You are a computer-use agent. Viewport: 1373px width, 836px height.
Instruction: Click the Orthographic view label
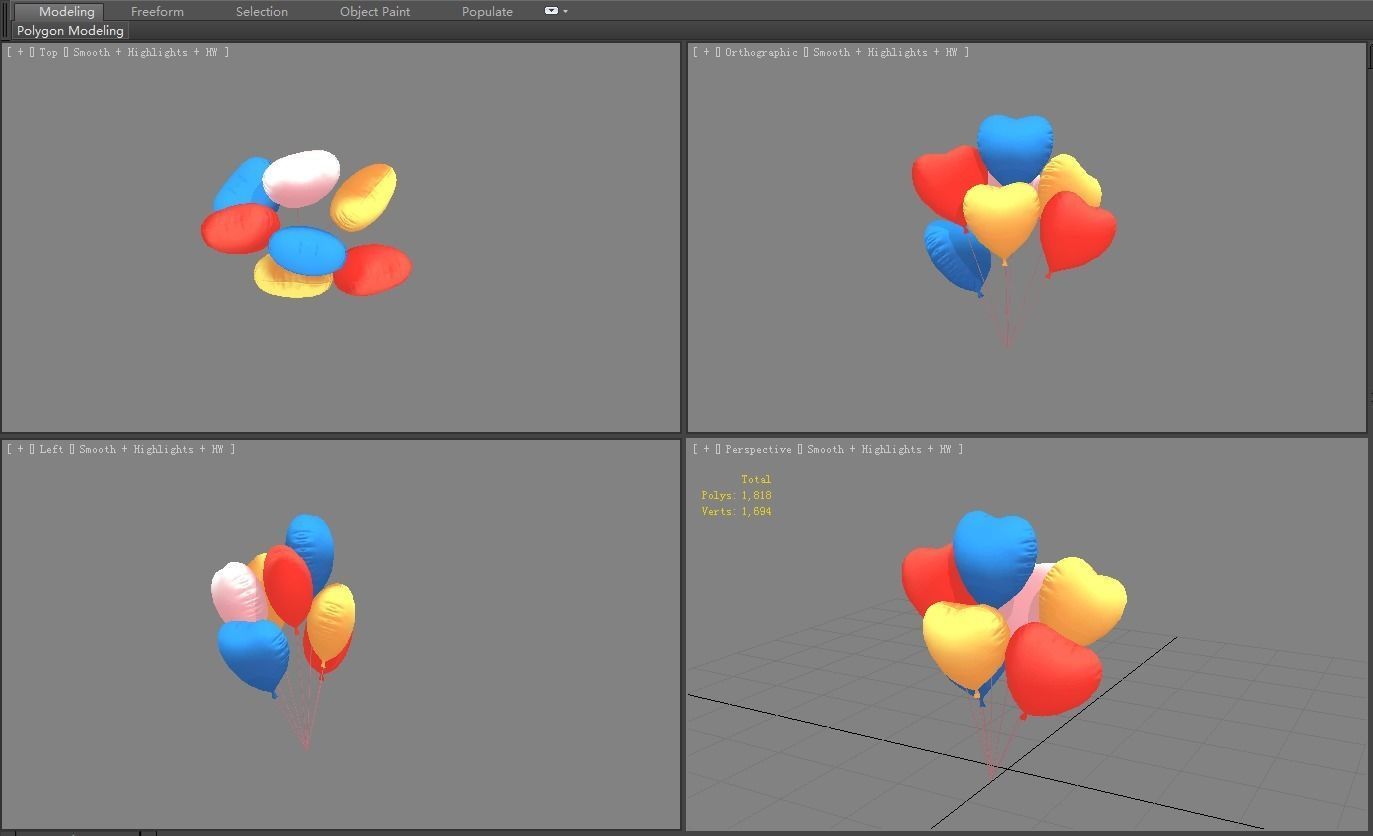click(x=761, y=52)
